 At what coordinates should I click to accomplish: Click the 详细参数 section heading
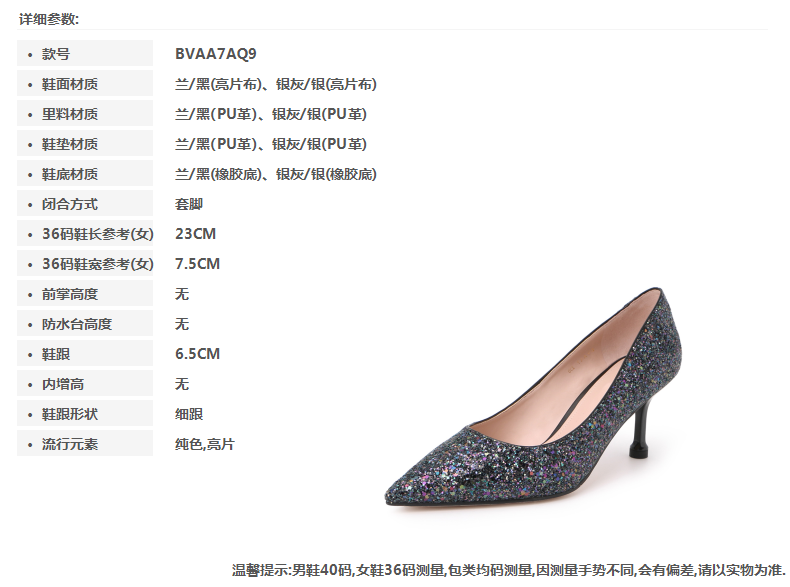point(49,19)
